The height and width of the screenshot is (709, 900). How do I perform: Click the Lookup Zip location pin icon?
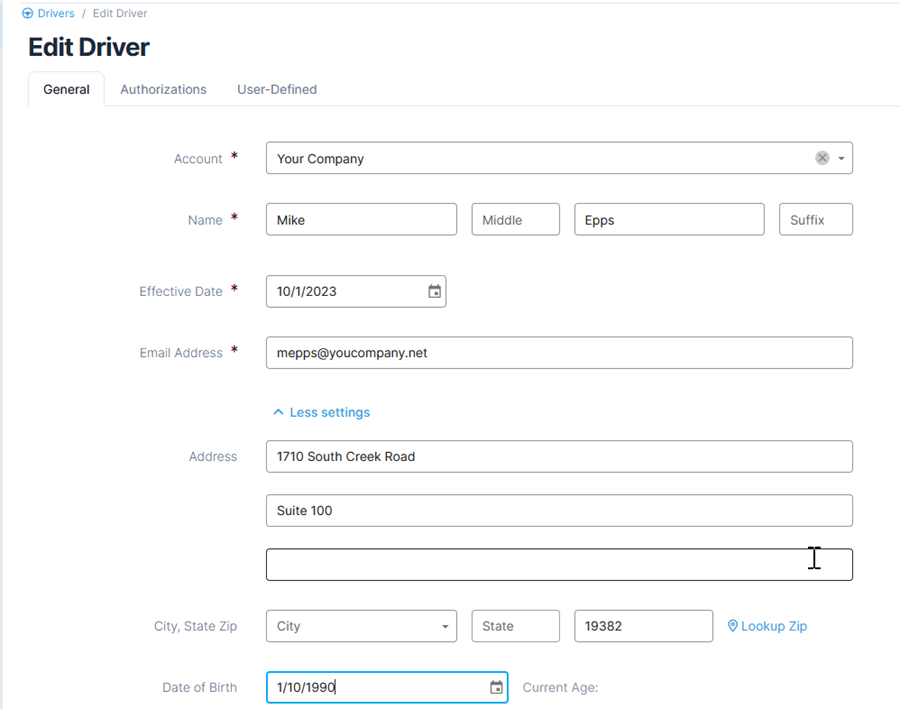(x=732, y=626)
